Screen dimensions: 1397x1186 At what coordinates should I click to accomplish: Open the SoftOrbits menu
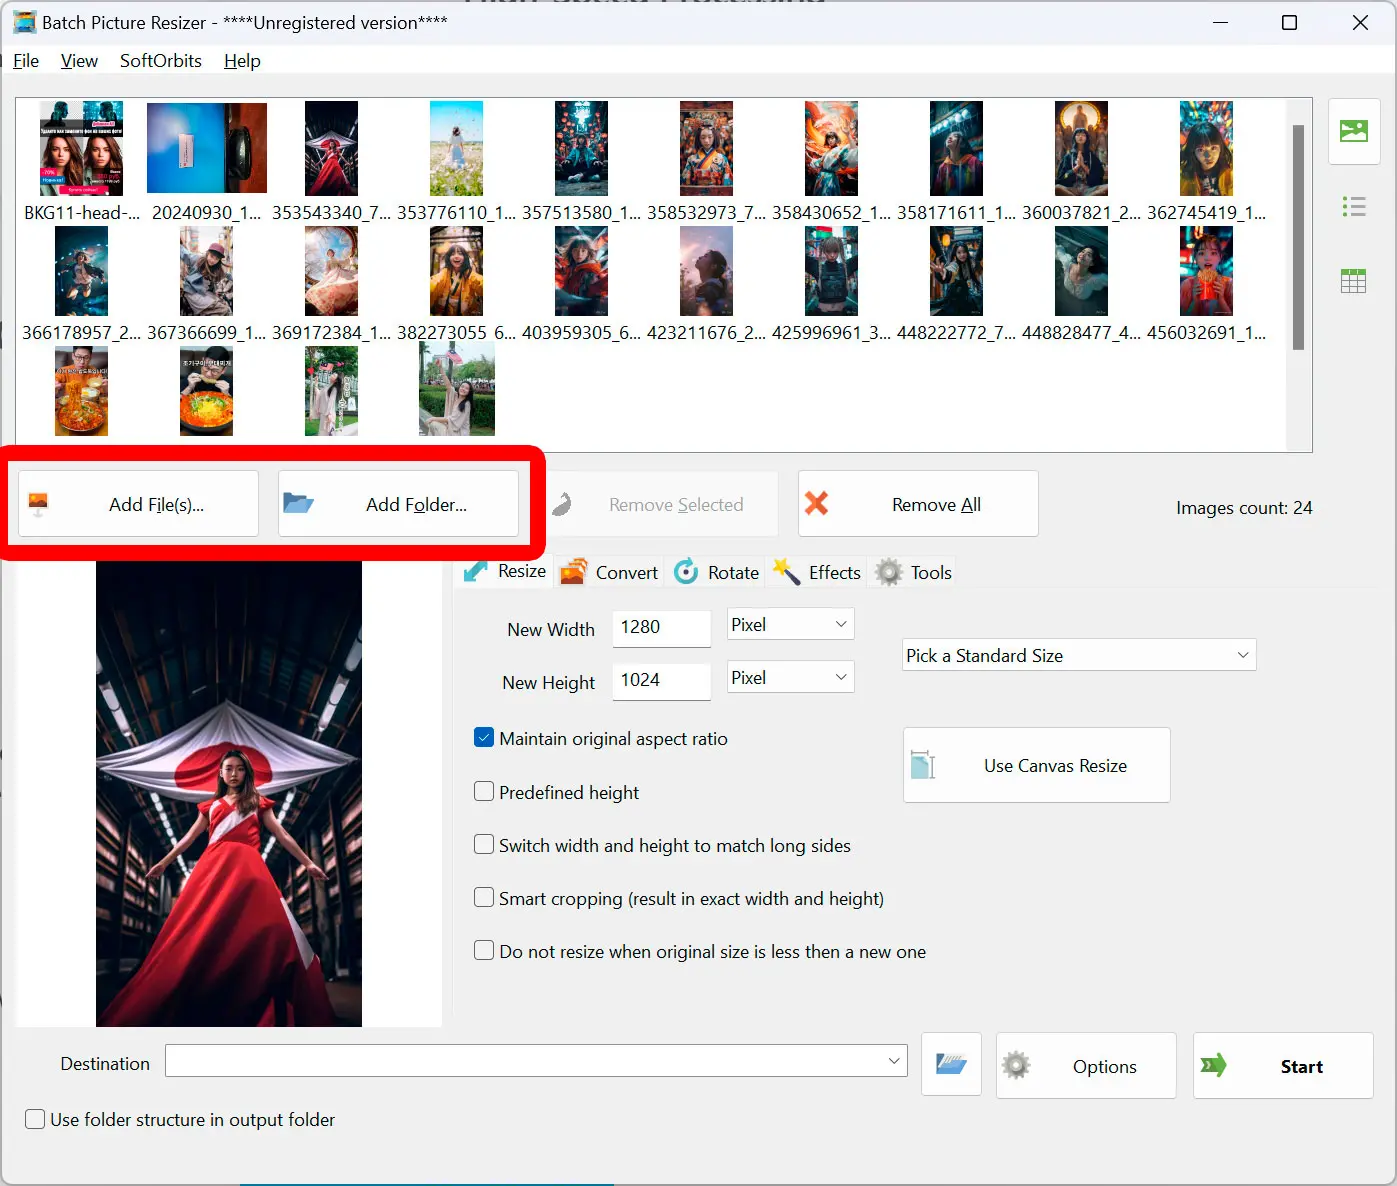coord(160,61)
